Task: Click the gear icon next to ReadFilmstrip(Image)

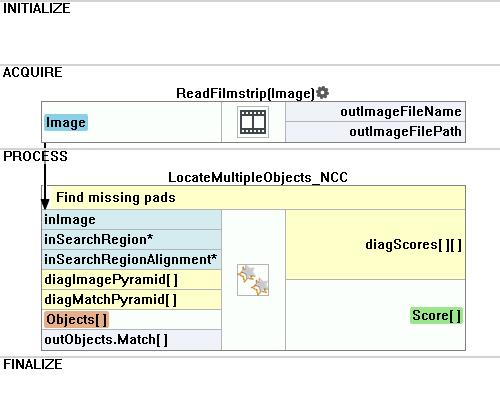Action: [x=322, y=92]
